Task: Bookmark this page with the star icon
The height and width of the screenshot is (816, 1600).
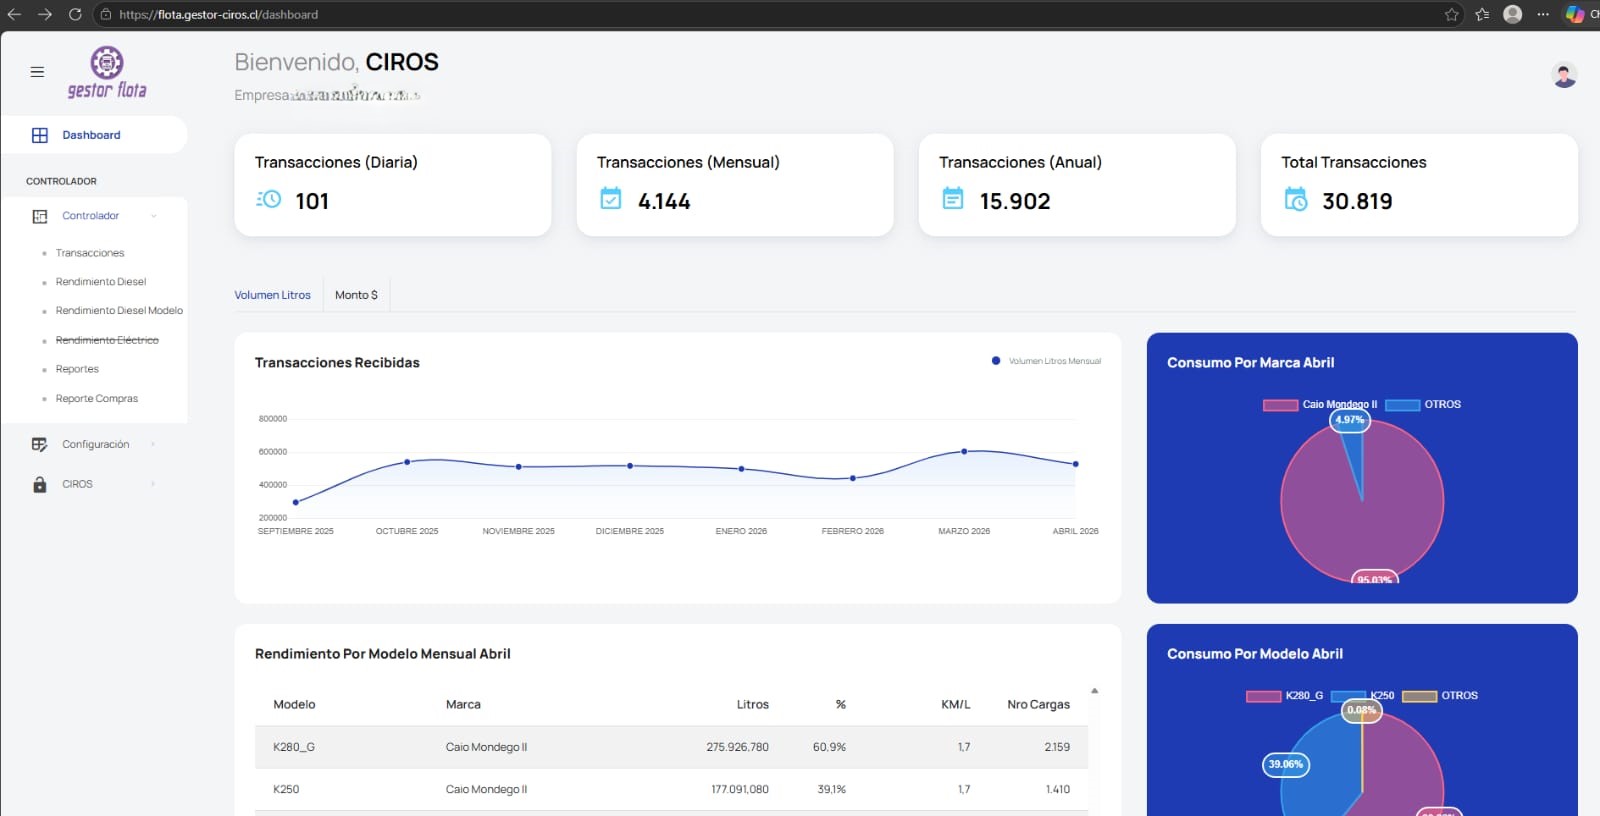Action: [1452, 14]
